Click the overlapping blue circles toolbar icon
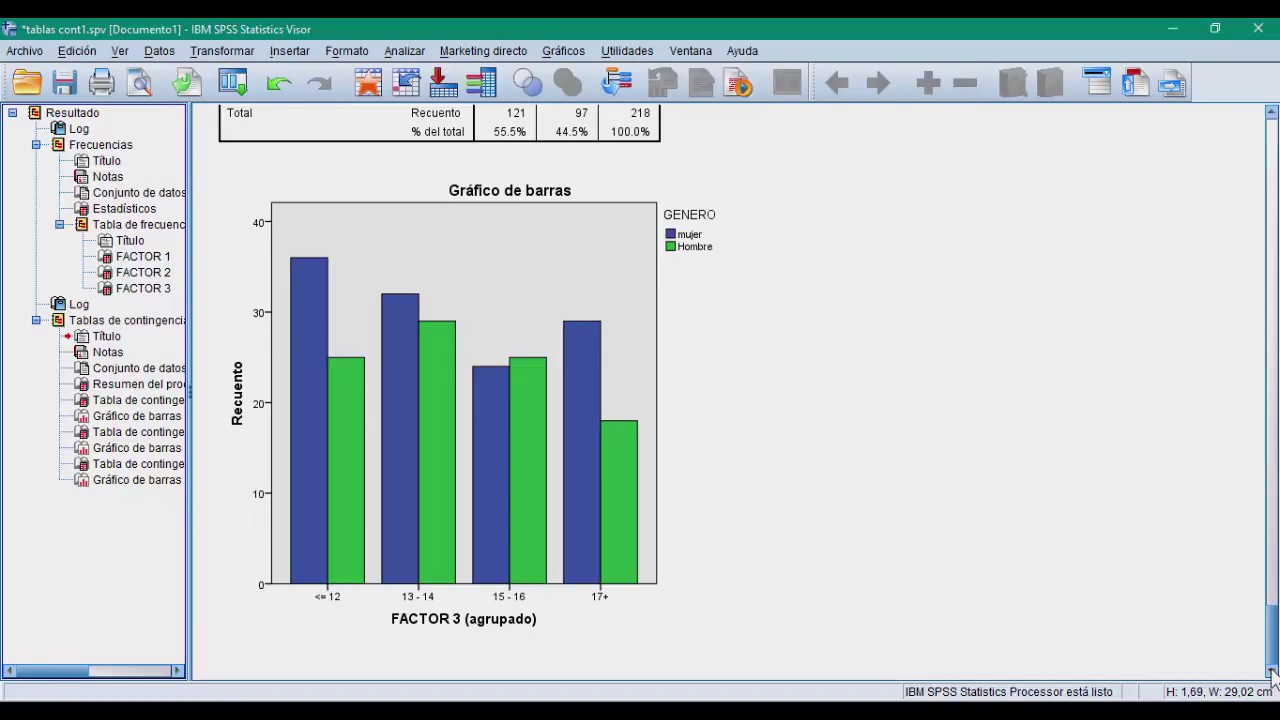This screenshot has width=1280, height=720. [527, 82]
